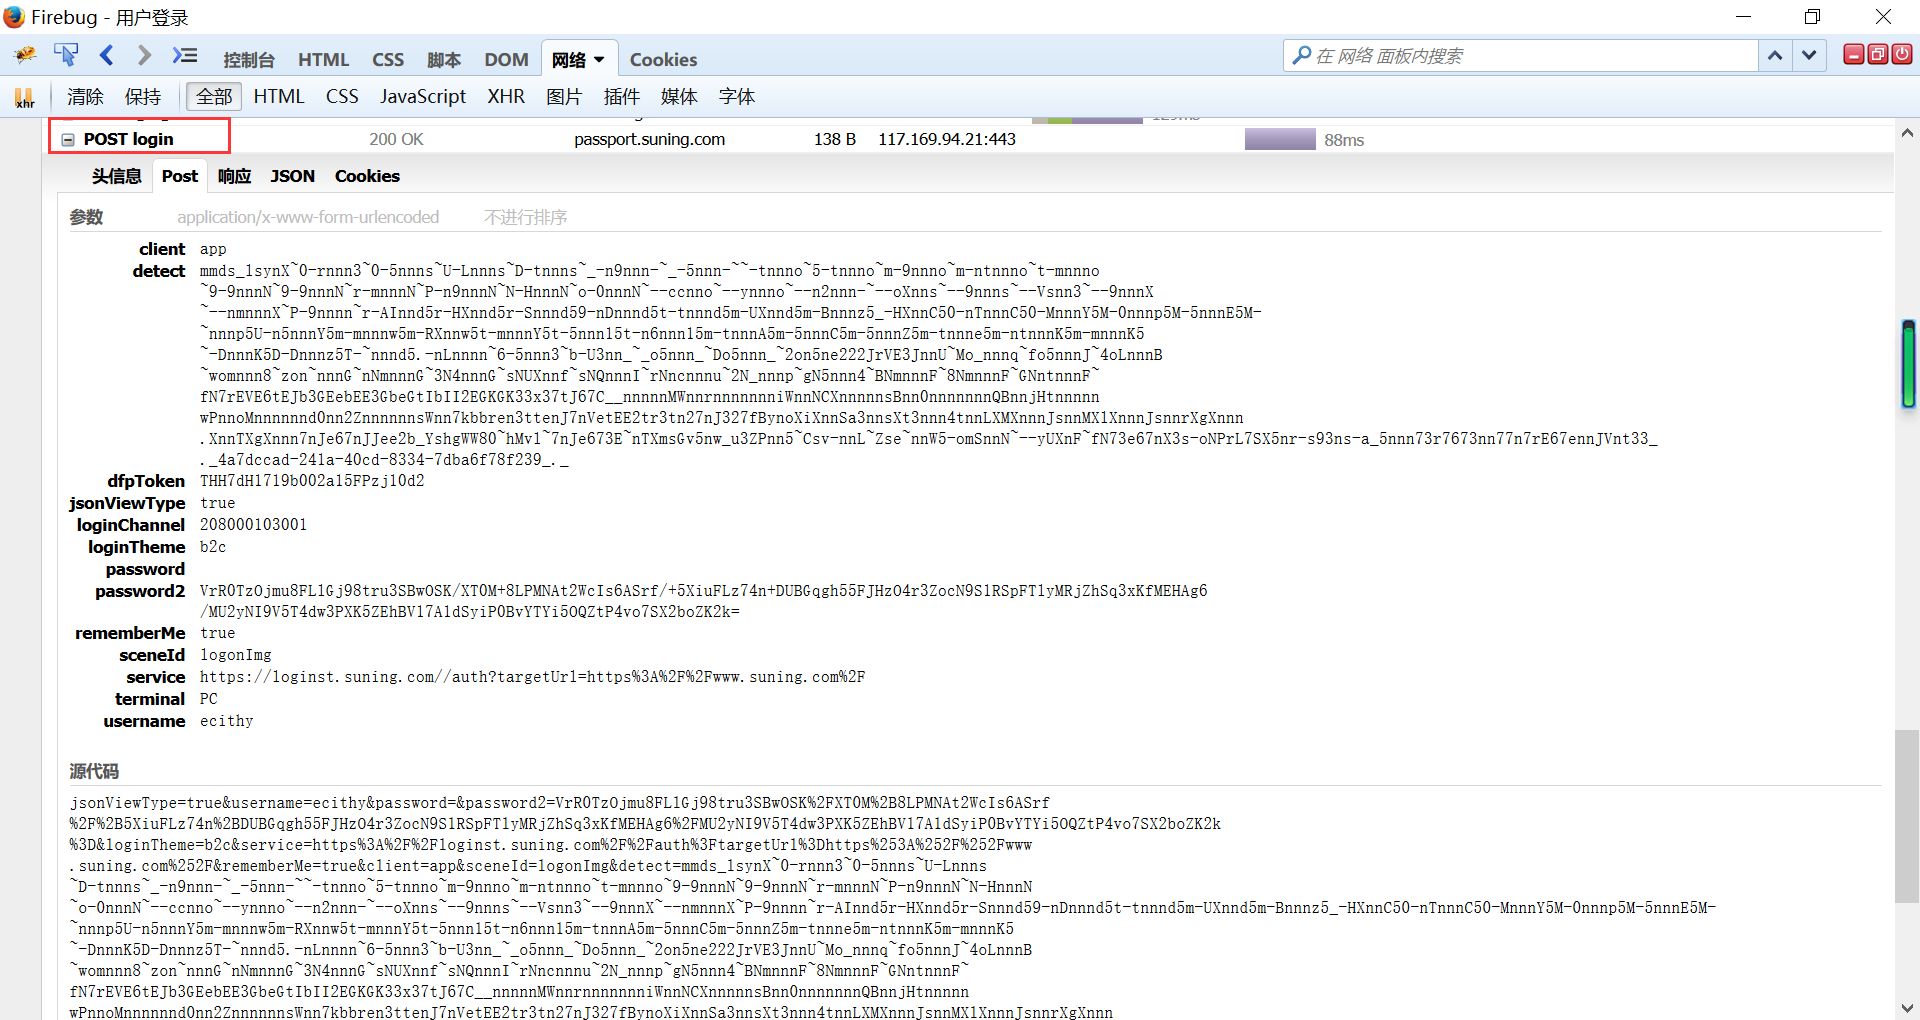Screen dimensions: 1920x1020
Task: Open the Cookies panel tab
Action: pyautogui.click(x=663, y=60)
